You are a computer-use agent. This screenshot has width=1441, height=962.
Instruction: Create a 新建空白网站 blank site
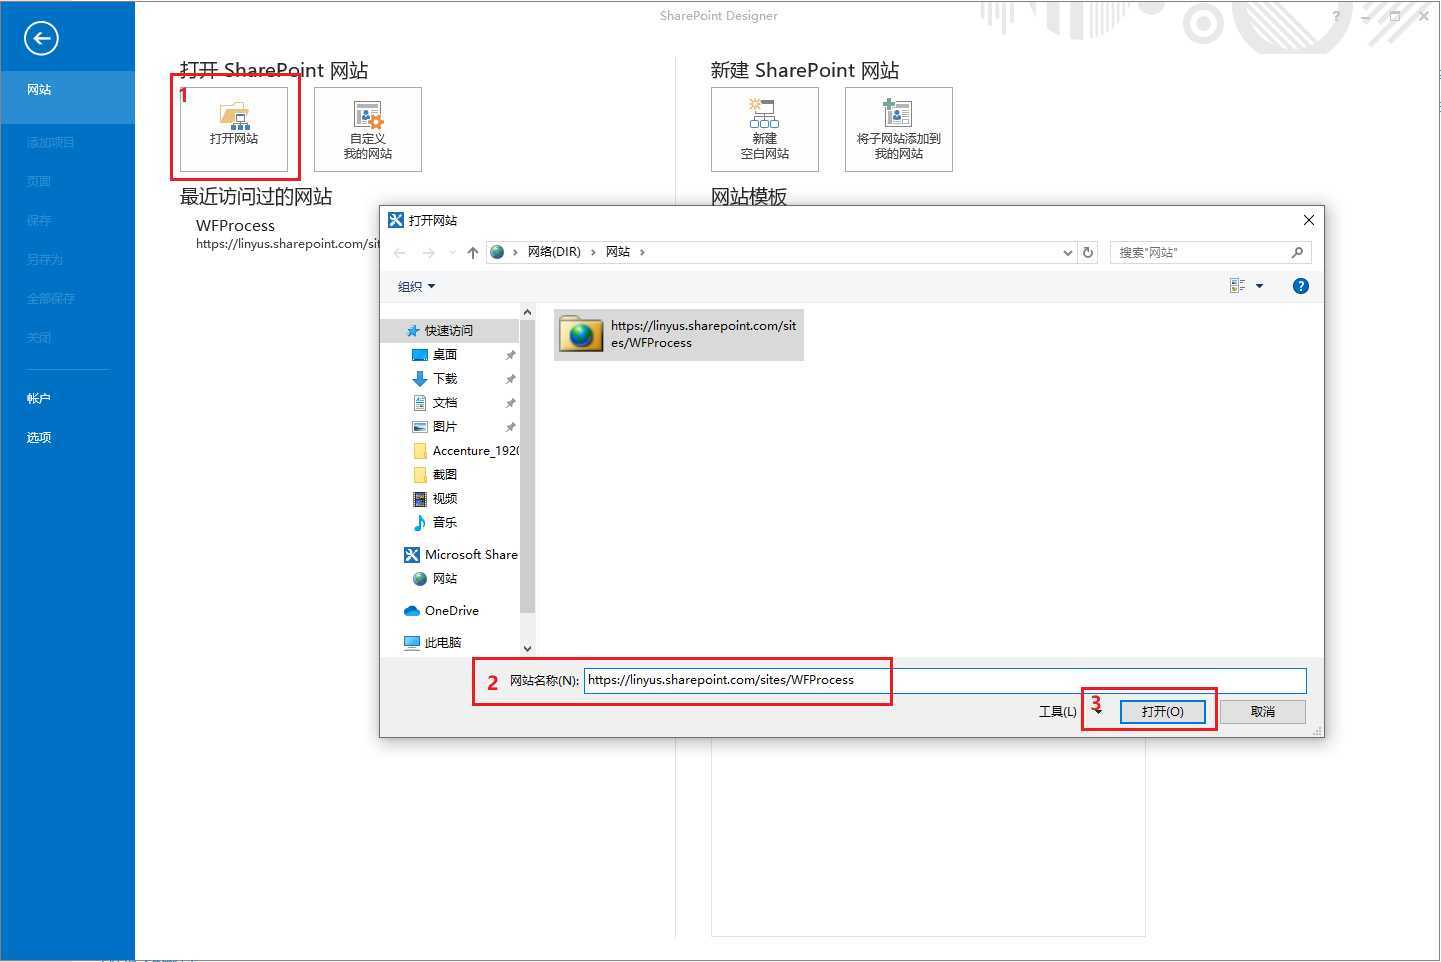pos(765,129)
